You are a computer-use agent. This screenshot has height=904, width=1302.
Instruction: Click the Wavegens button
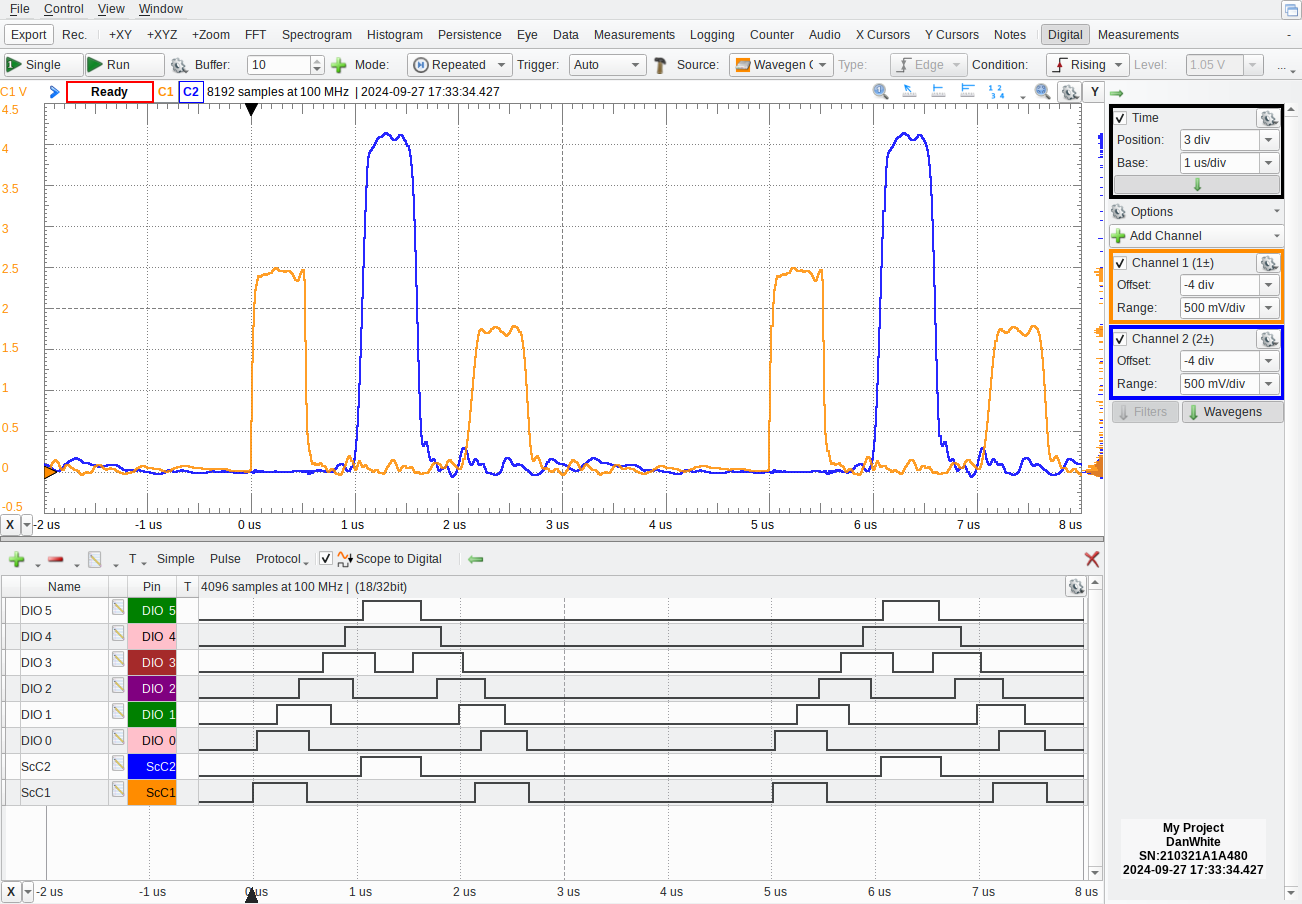click(1232, 412)
